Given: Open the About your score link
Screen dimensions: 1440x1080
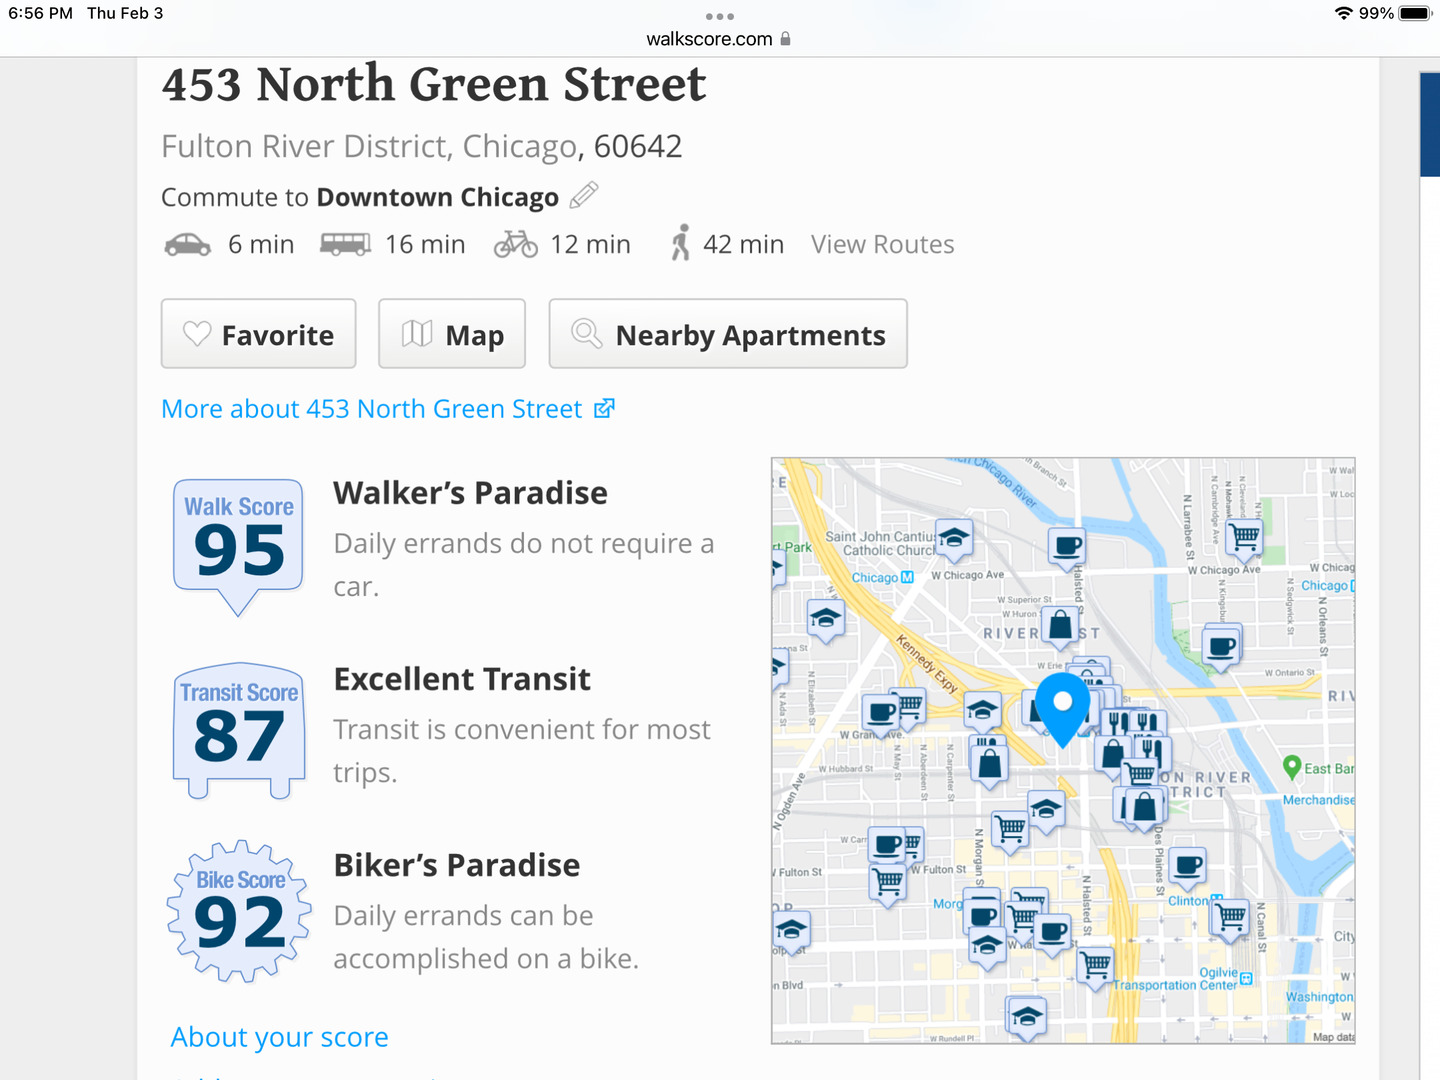Looking at the screenshot, I should (279, 1037).
